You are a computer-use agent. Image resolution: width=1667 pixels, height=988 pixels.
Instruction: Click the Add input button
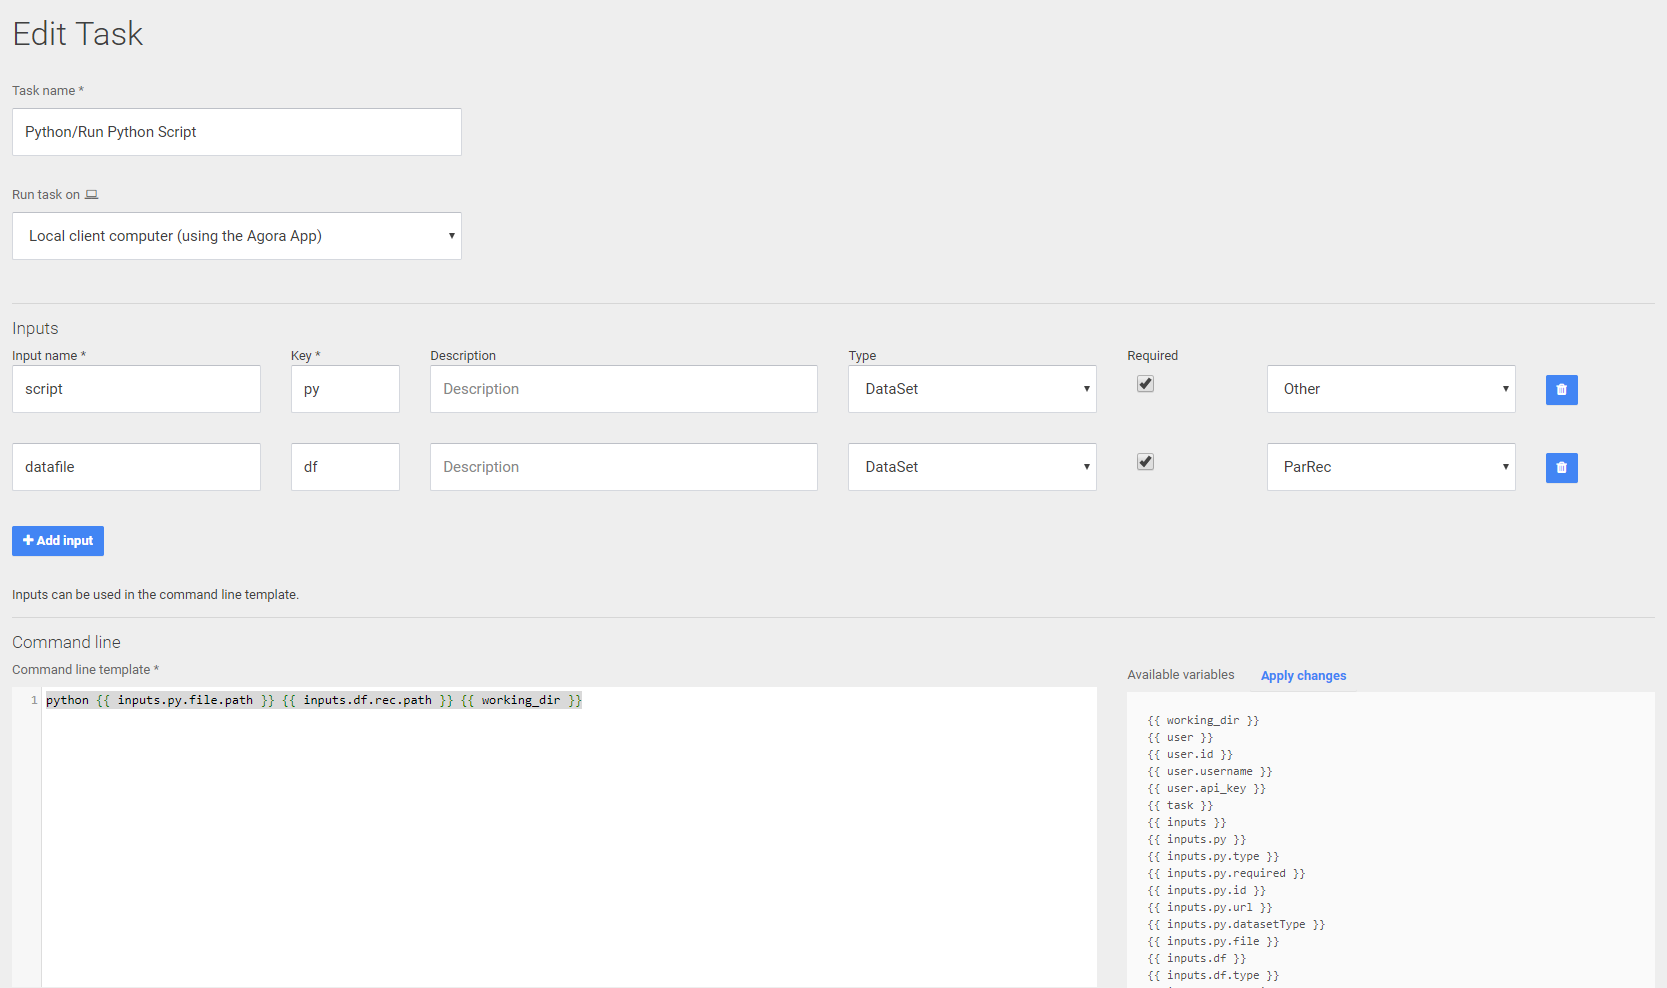58,541
